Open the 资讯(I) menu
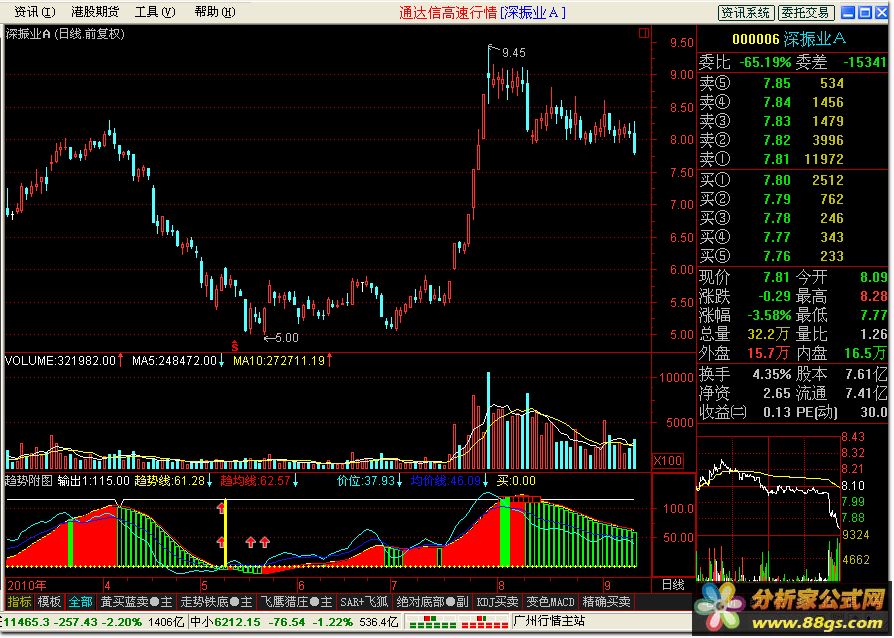The width and height of the screenshot is (894, 638). click(x=34, y=11)
